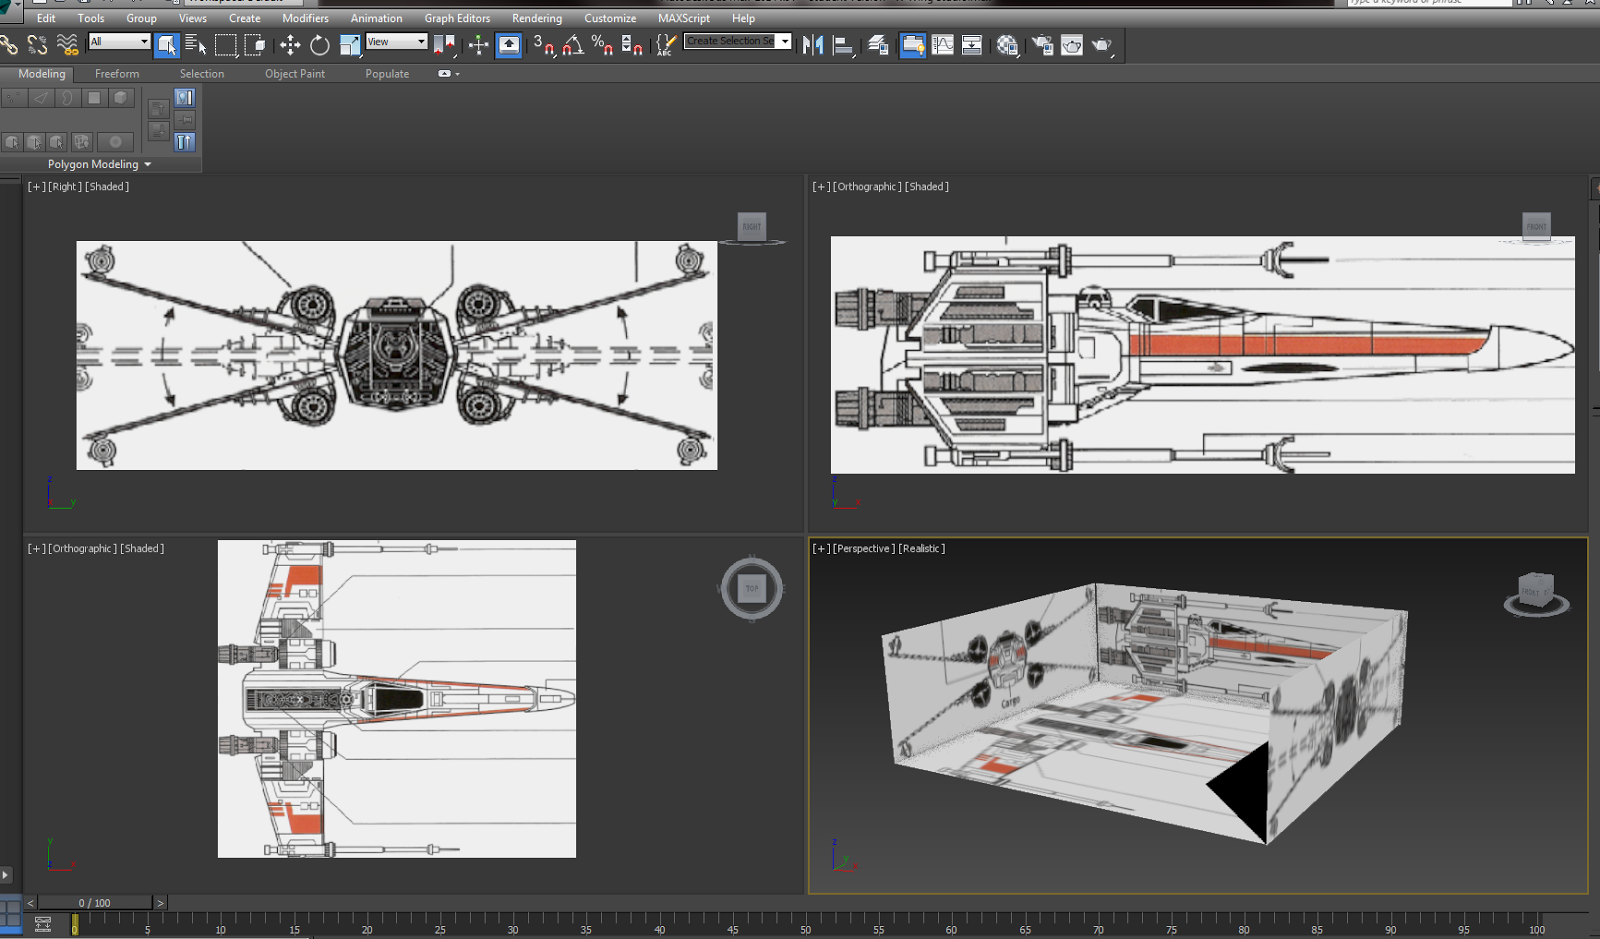Switch to the Freeform ribbon tab
This screenshot has width=1600, height=939.
coord(117,73)
